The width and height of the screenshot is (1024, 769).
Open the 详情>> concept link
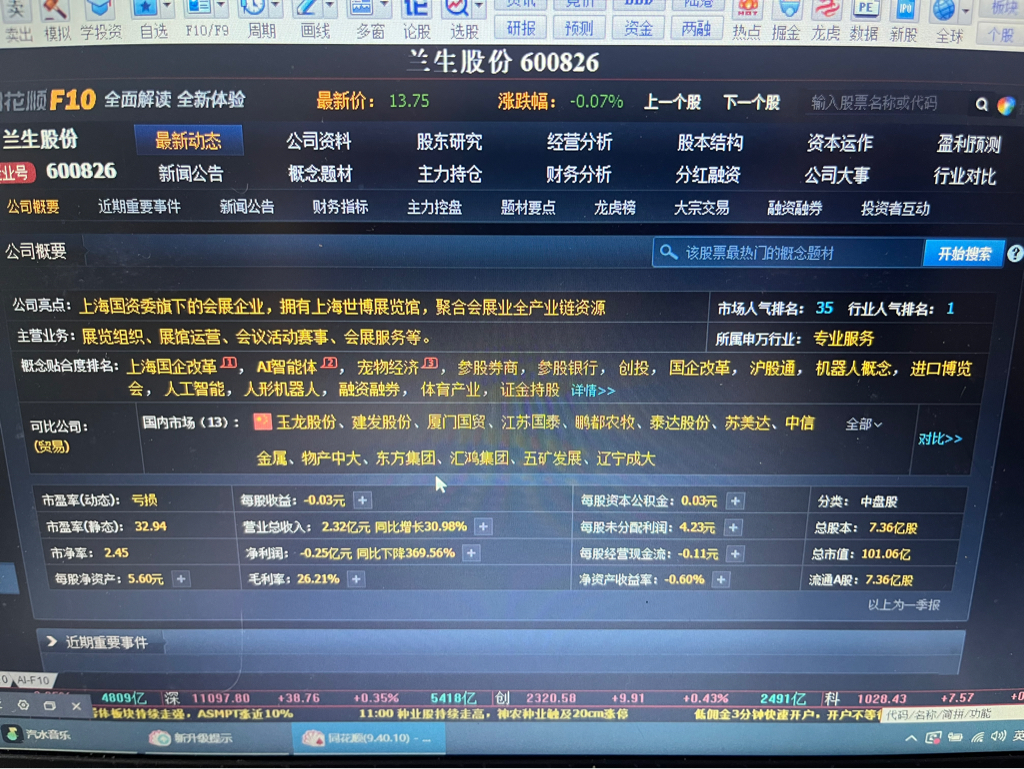[x=592, y=390]
